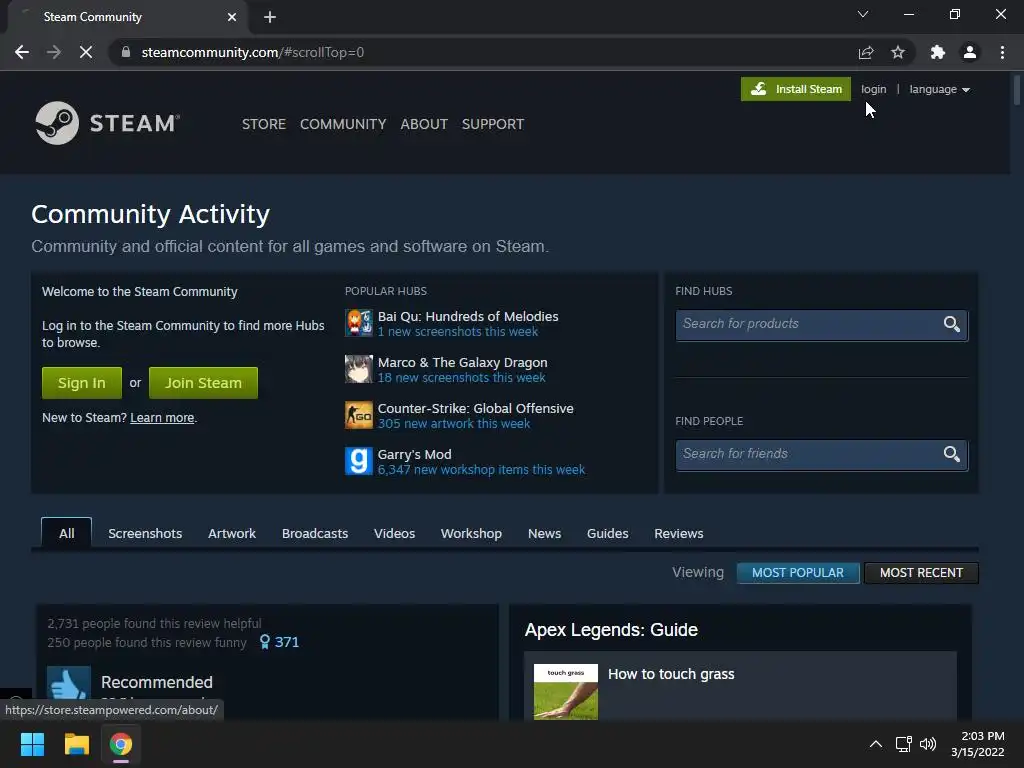The width and height of the screenshot is (1024, 768).
Task: Open the language dropdown
Action: 939,89
